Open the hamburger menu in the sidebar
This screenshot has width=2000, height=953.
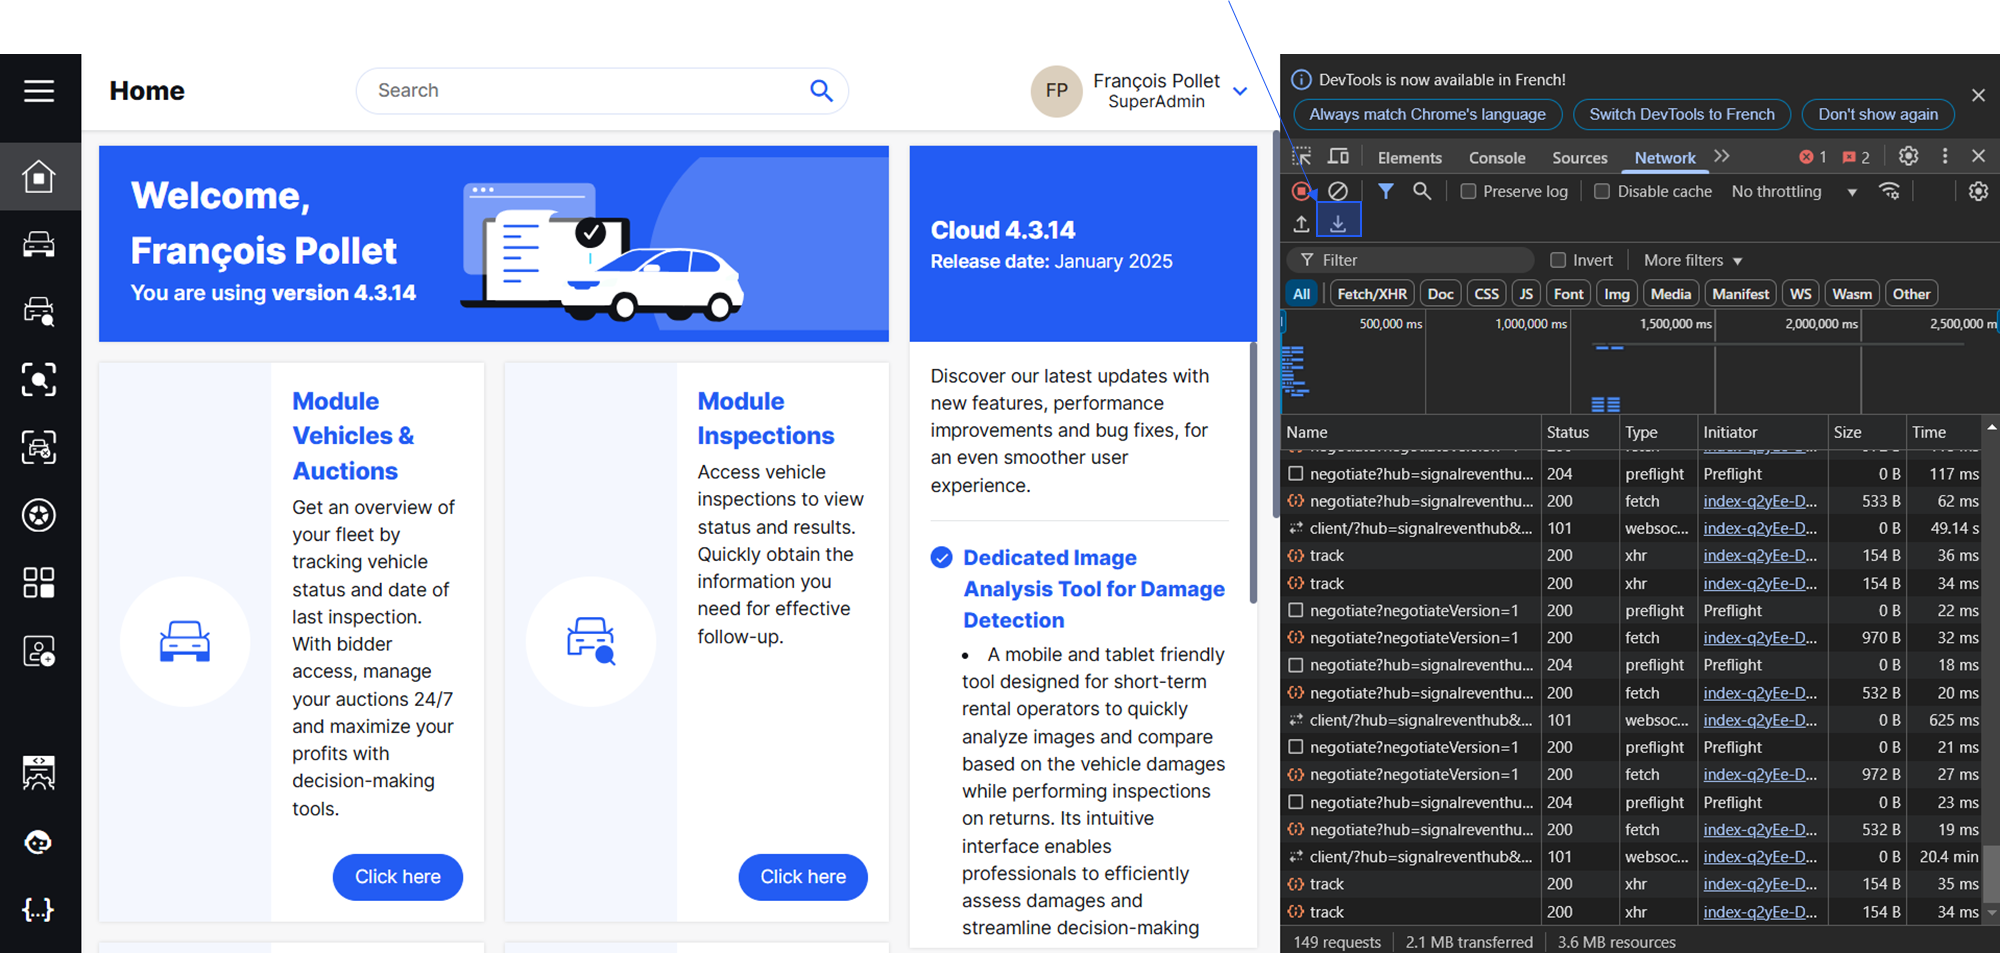coord(39,91)
